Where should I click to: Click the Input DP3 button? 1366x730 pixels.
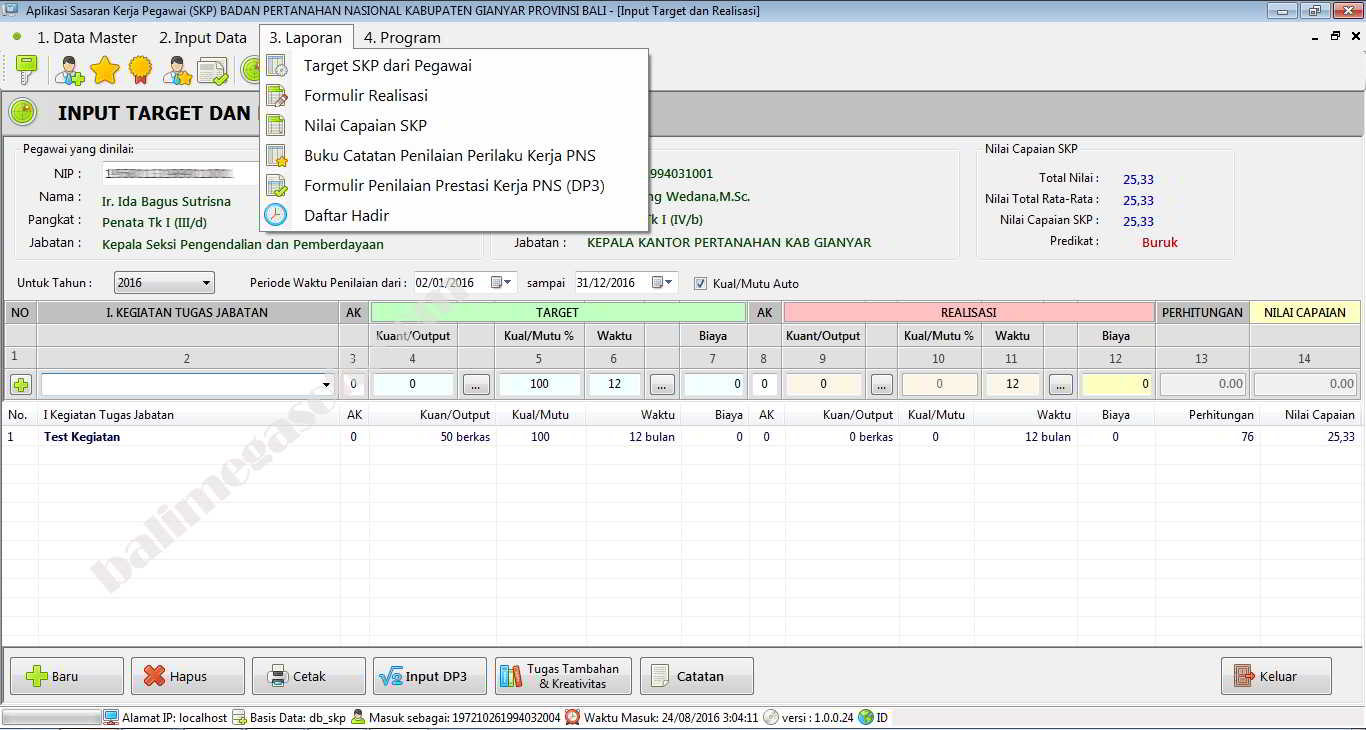click(430, 676)
